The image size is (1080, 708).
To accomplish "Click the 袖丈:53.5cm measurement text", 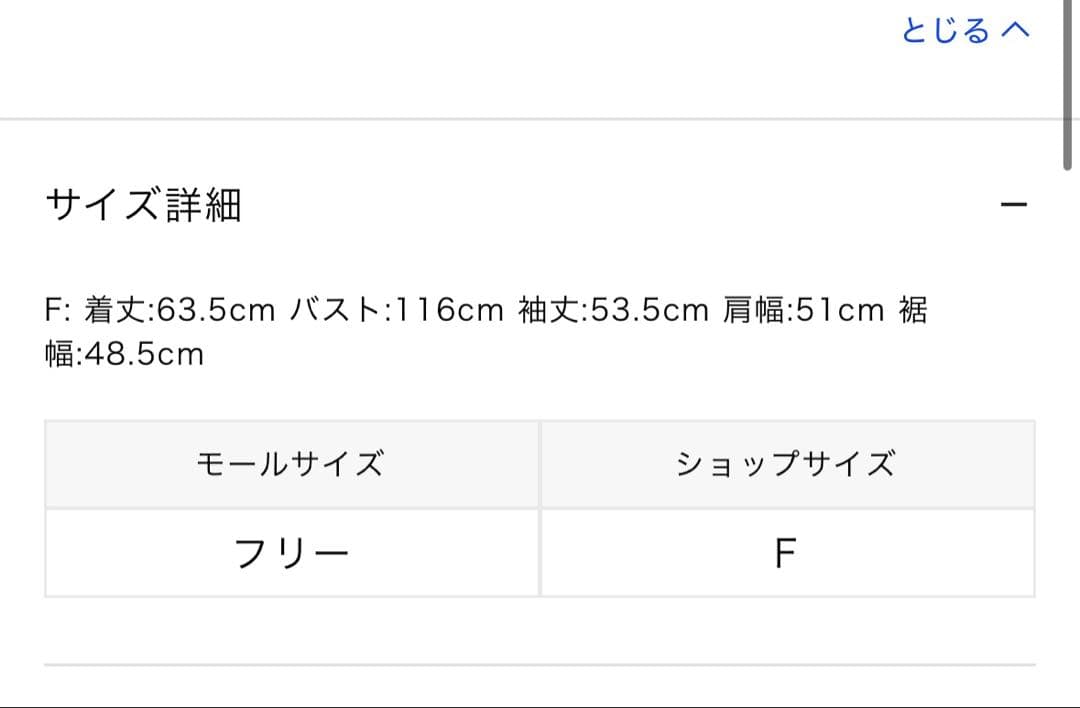I will point(614,311).
